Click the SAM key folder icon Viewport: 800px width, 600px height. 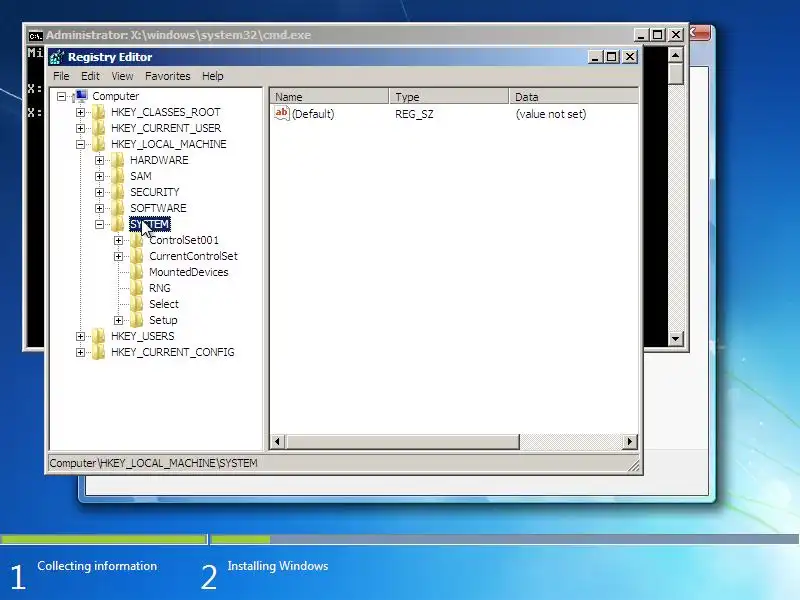tap(117, 176)
